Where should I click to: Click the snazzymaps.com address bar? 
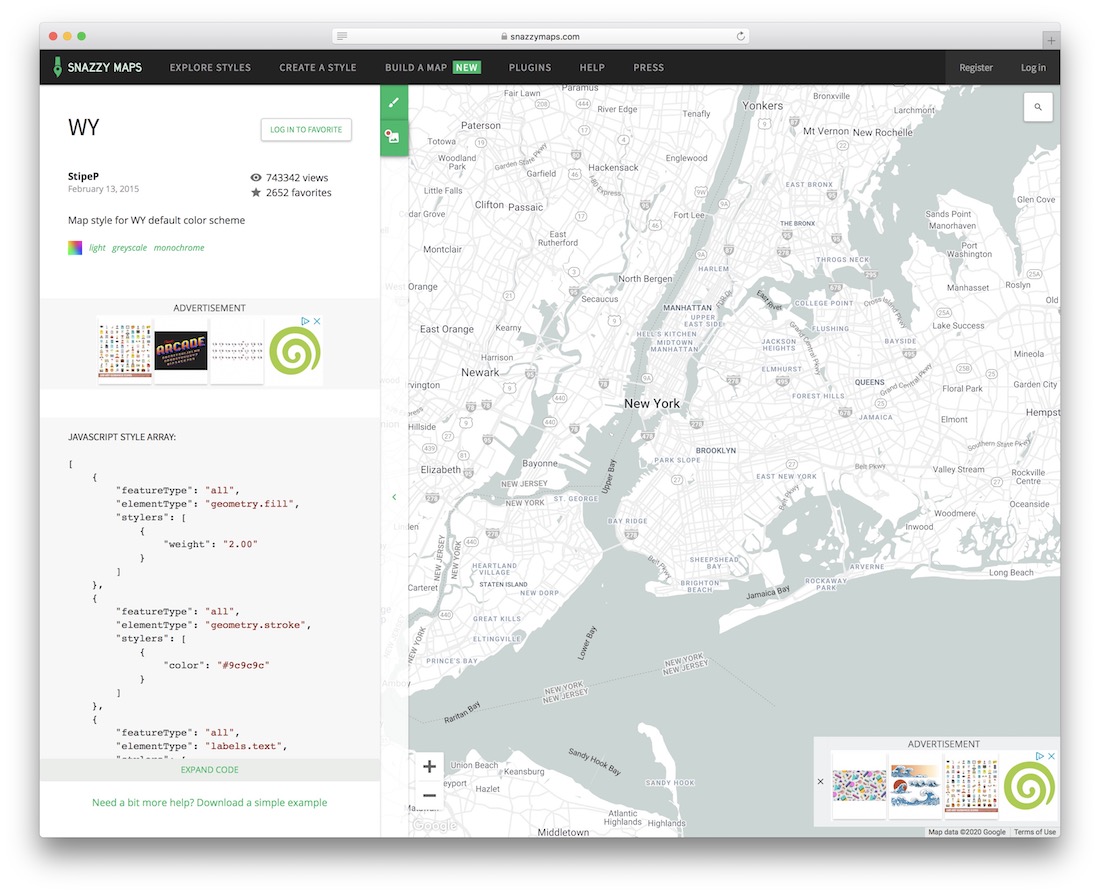pyautogui.click(x=540, y=36)
